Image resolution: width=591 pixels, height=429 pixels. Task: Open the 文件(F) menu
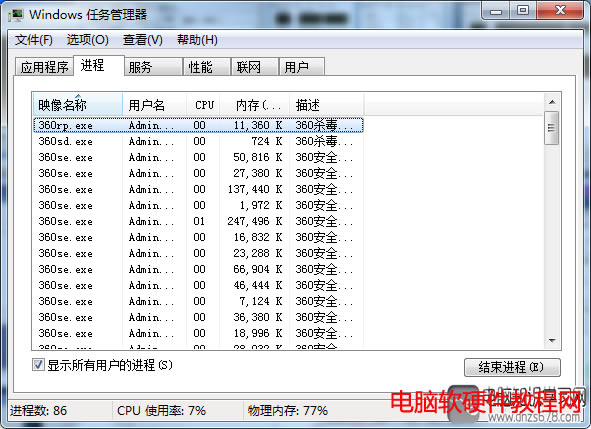click(34, 40)
